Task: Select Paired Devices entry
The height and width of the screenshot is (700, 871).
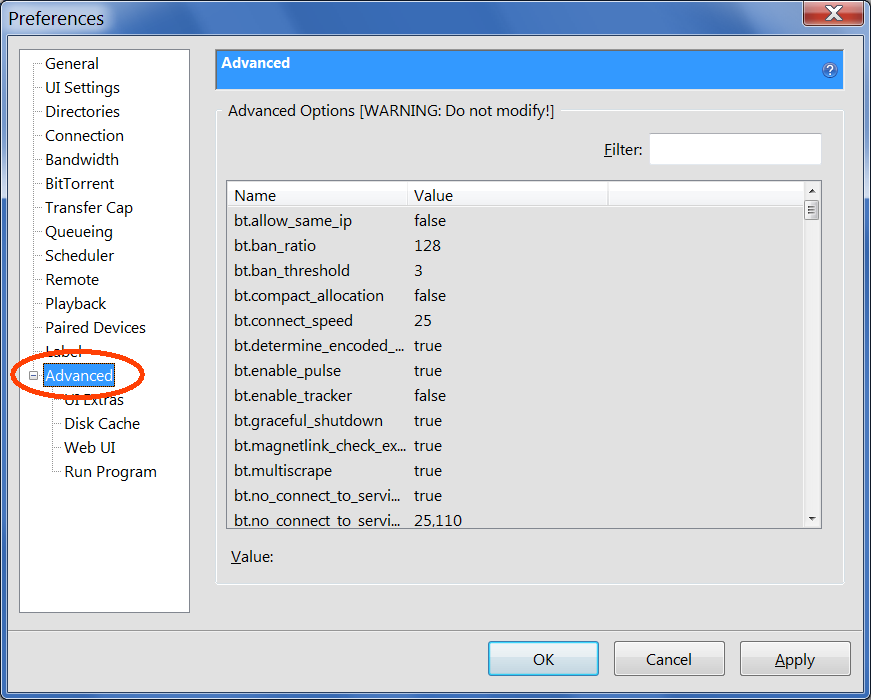Action: coord(96,328)
